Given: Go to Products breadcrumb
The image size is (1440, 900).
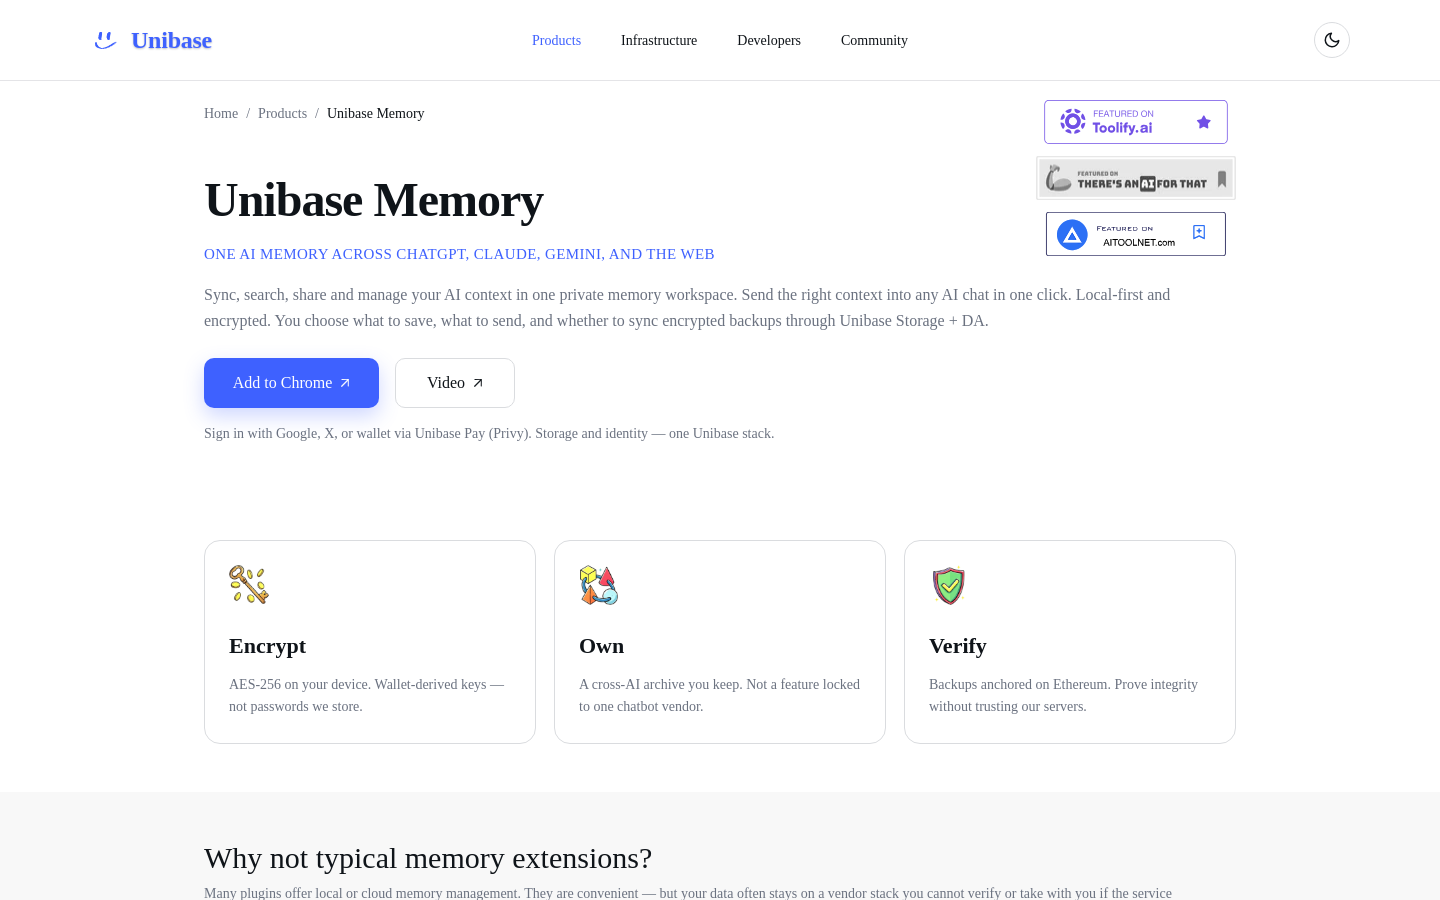Looking at the screenshot, I should 282,113.
